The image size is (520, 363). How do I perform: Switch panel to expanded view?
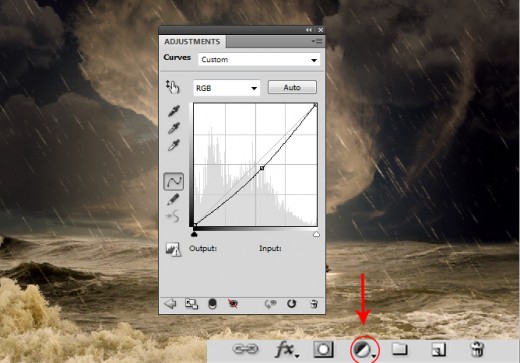(x=191, y=304)
